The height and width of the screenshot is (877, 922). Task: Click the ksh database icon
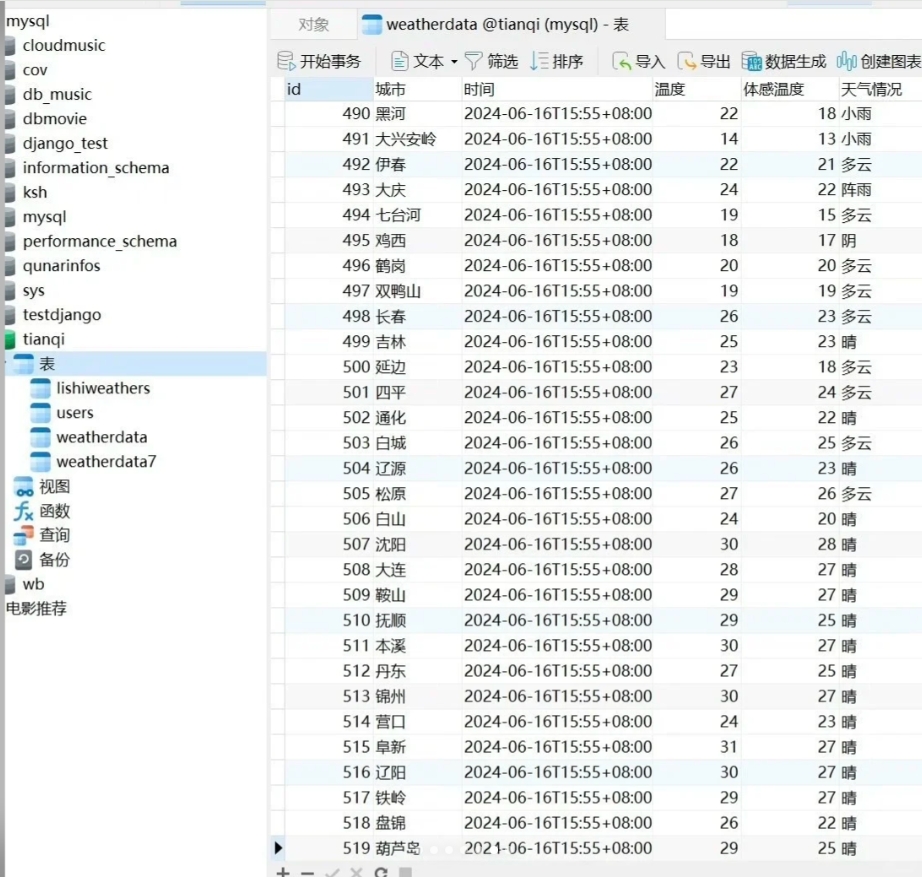(9, 192)
